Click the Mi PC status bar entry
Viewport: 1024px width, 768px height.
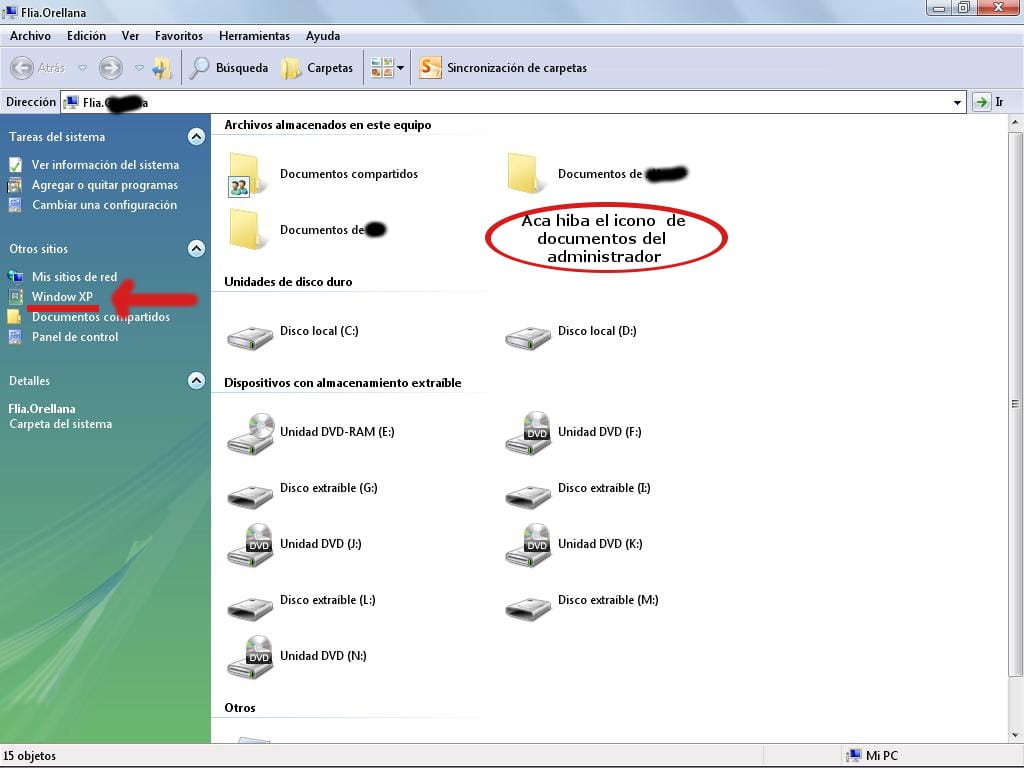(x=872, y=756)
